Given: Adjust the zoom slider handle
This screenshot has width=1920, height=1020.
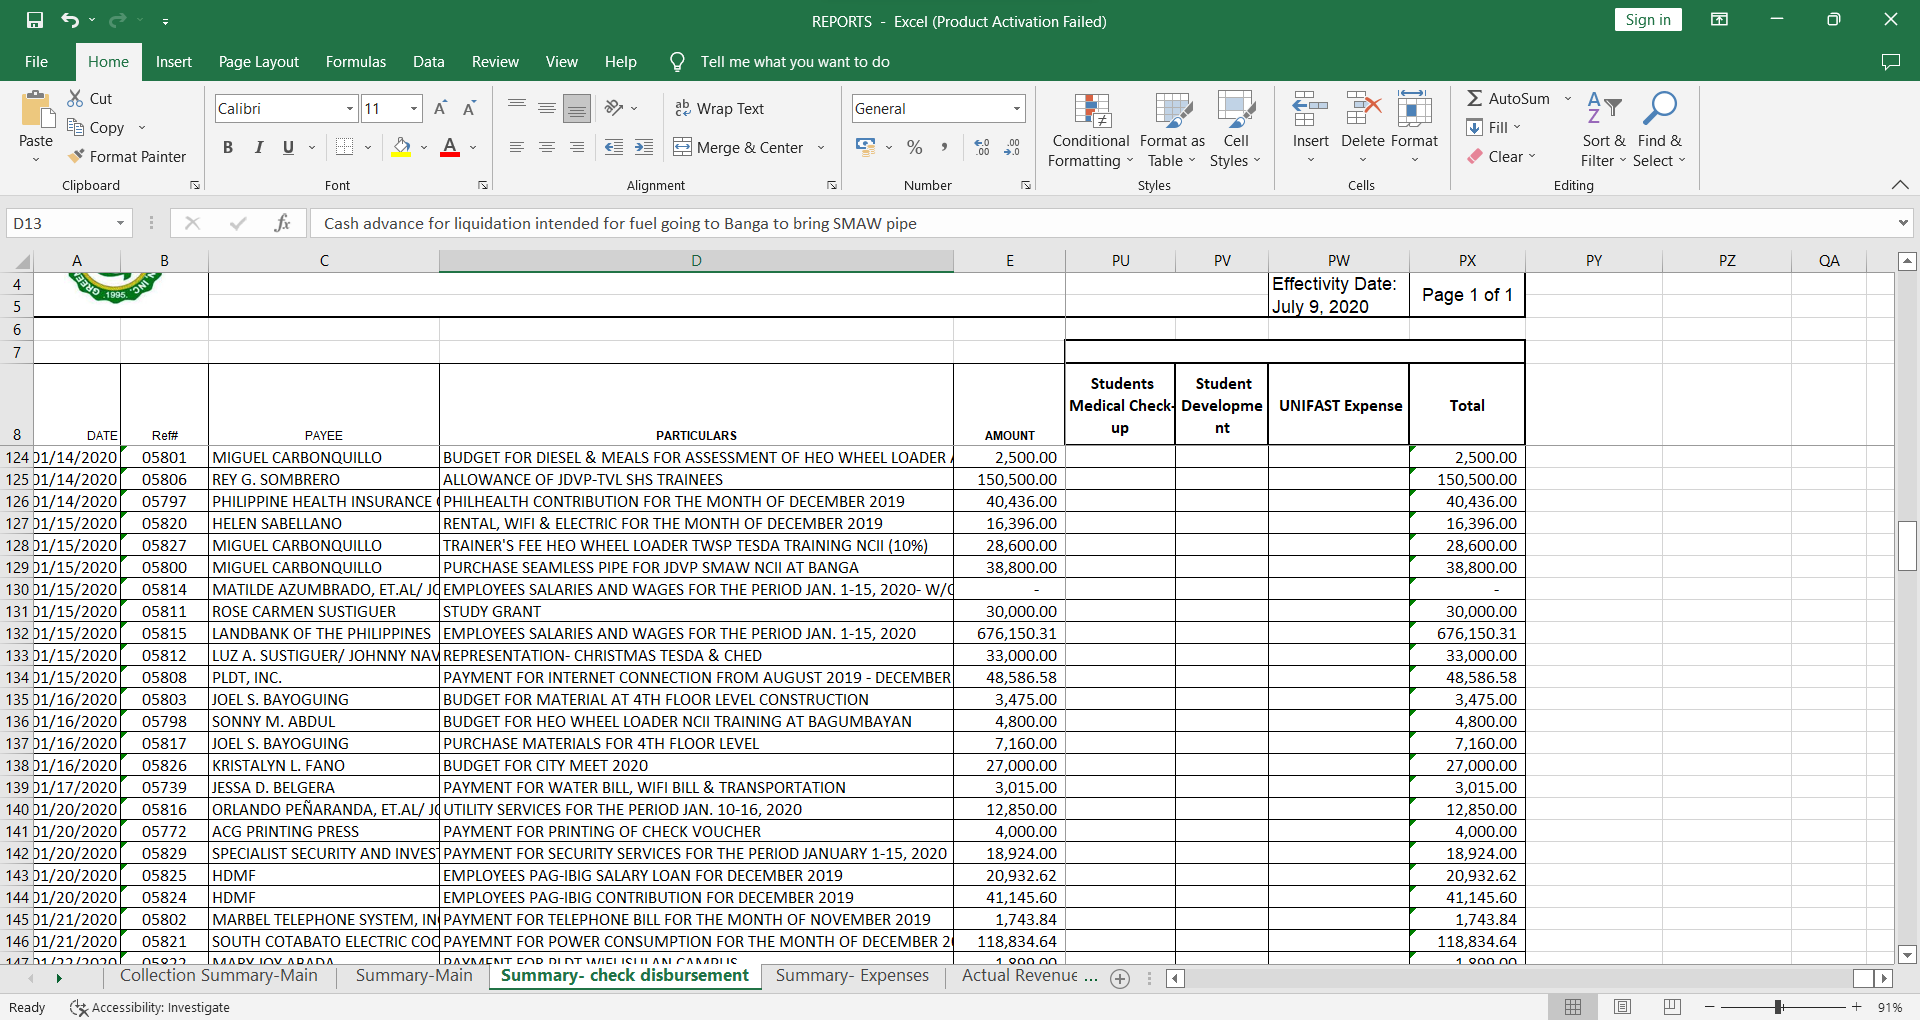Looking at the screenshot, I should (1779, 1007).
